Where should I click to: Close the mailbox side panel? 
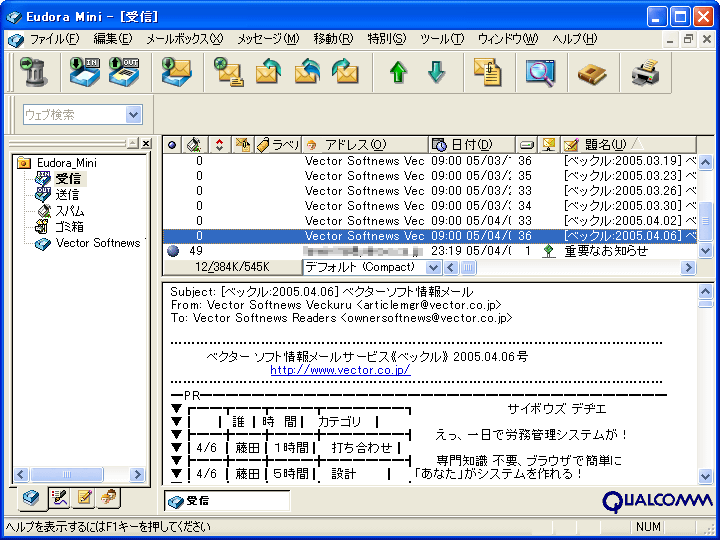(x=146, y=144)
